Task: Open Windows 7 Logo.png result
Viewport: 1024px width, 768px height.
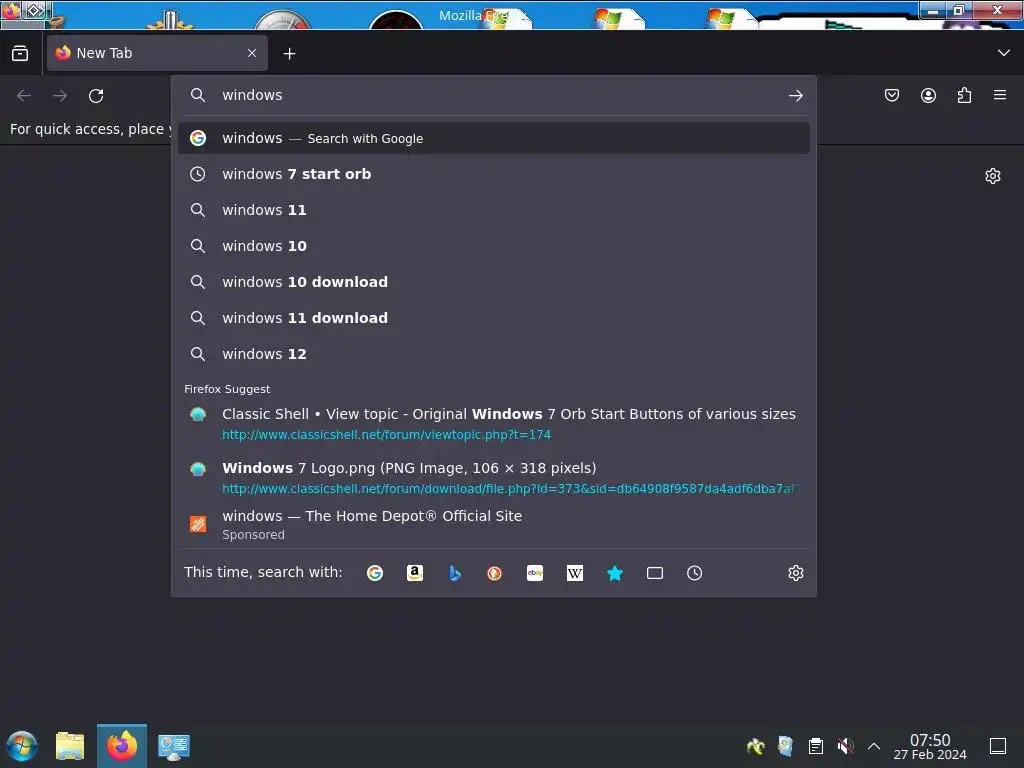Action: [x=494, y=477]
